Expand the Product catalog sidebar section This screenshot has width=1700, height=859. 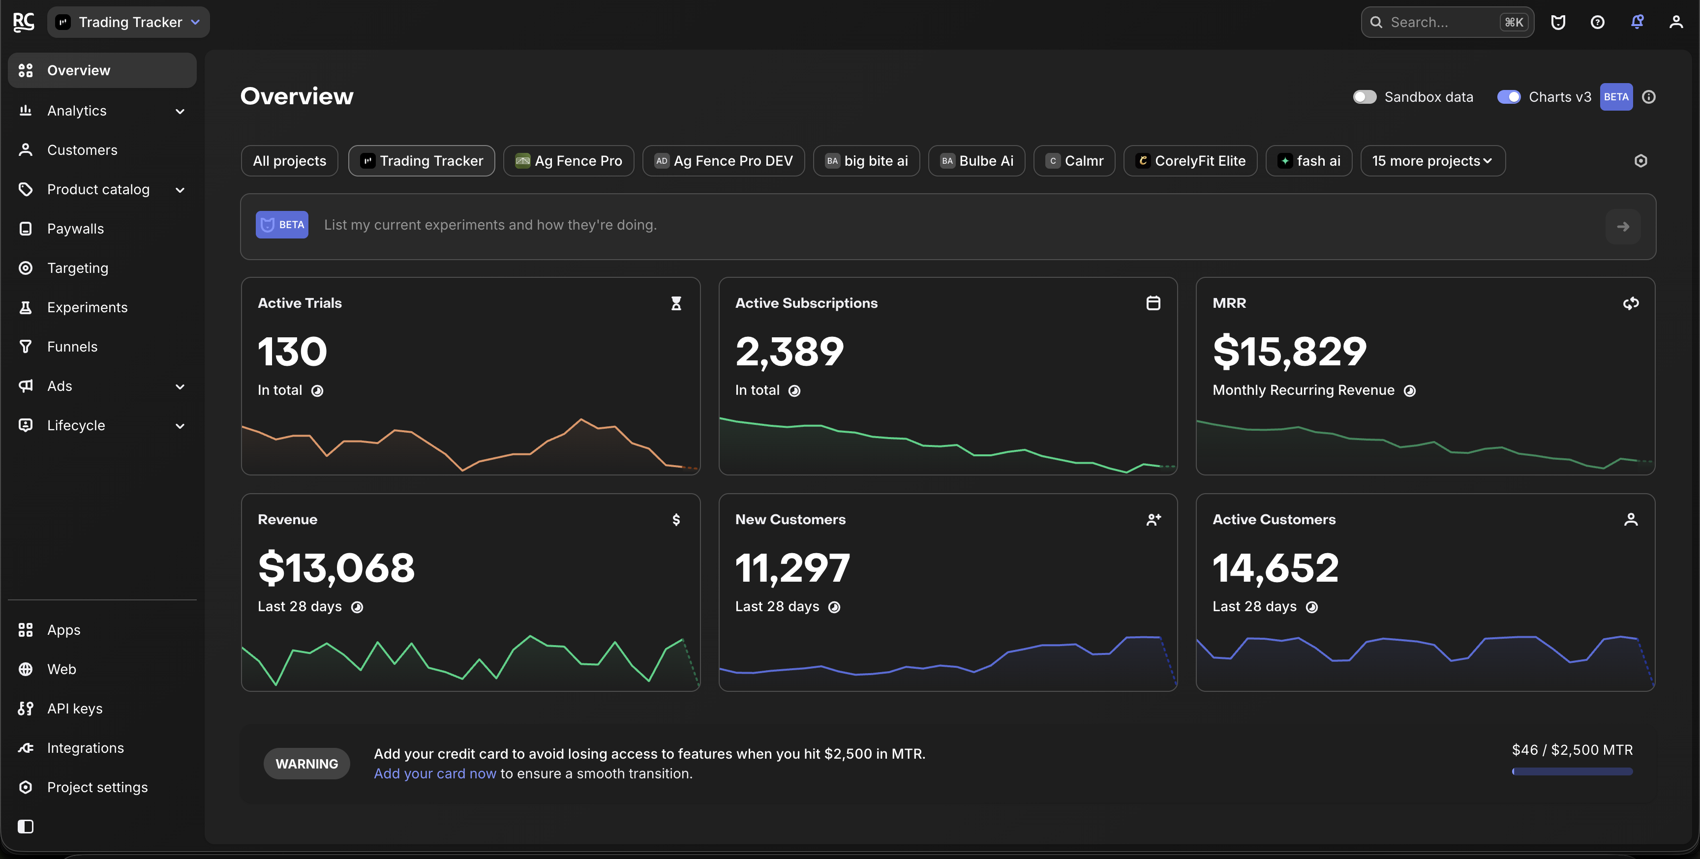[102, 190]
